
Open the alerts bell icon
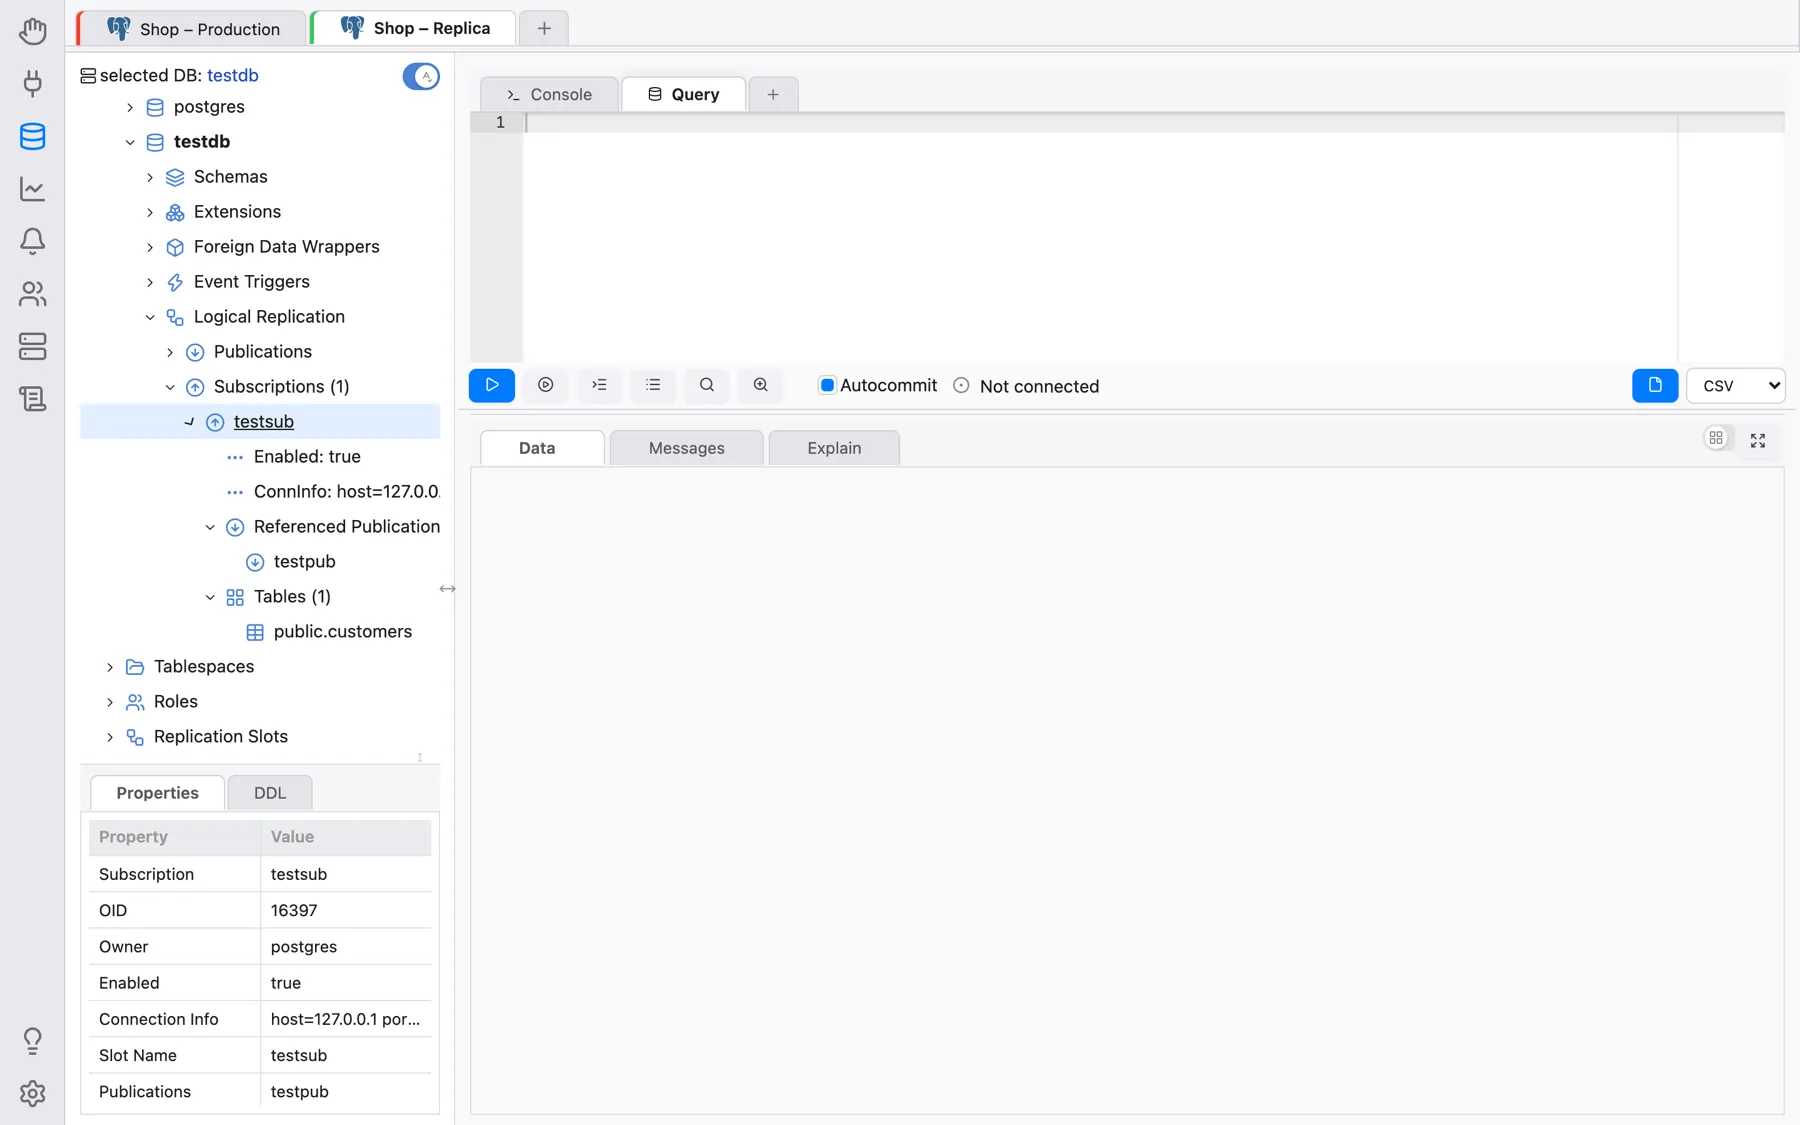[x=32, y=241]
